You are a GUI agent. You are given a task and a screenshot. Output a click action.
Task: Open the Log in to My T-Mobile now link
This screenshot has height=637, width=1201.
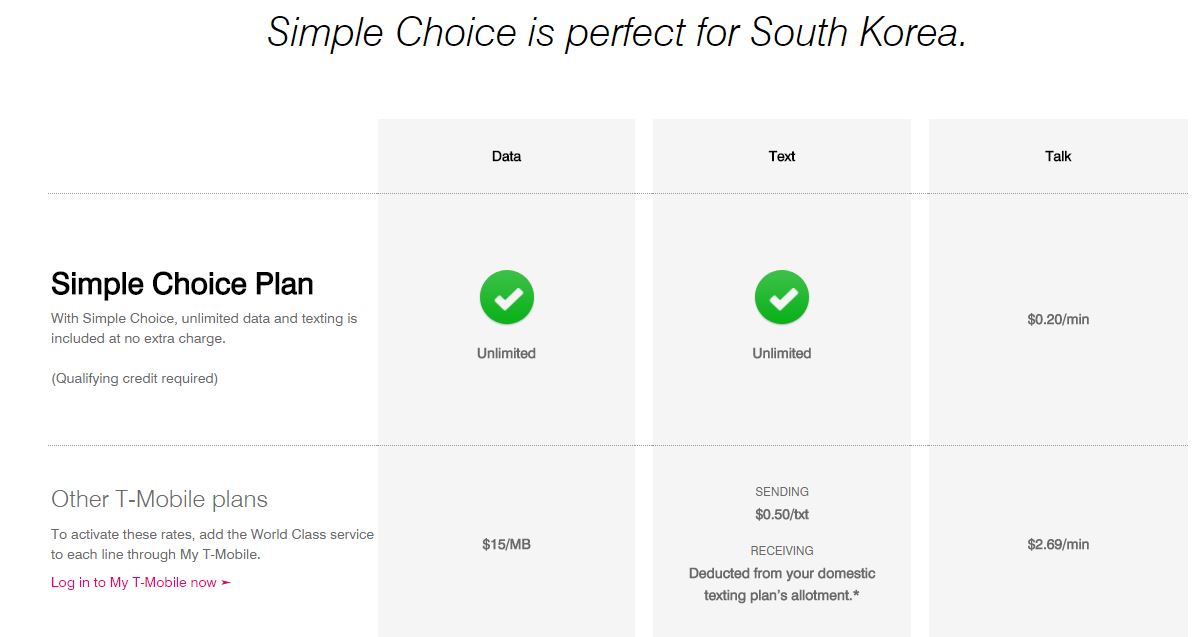tap(141, 582)
